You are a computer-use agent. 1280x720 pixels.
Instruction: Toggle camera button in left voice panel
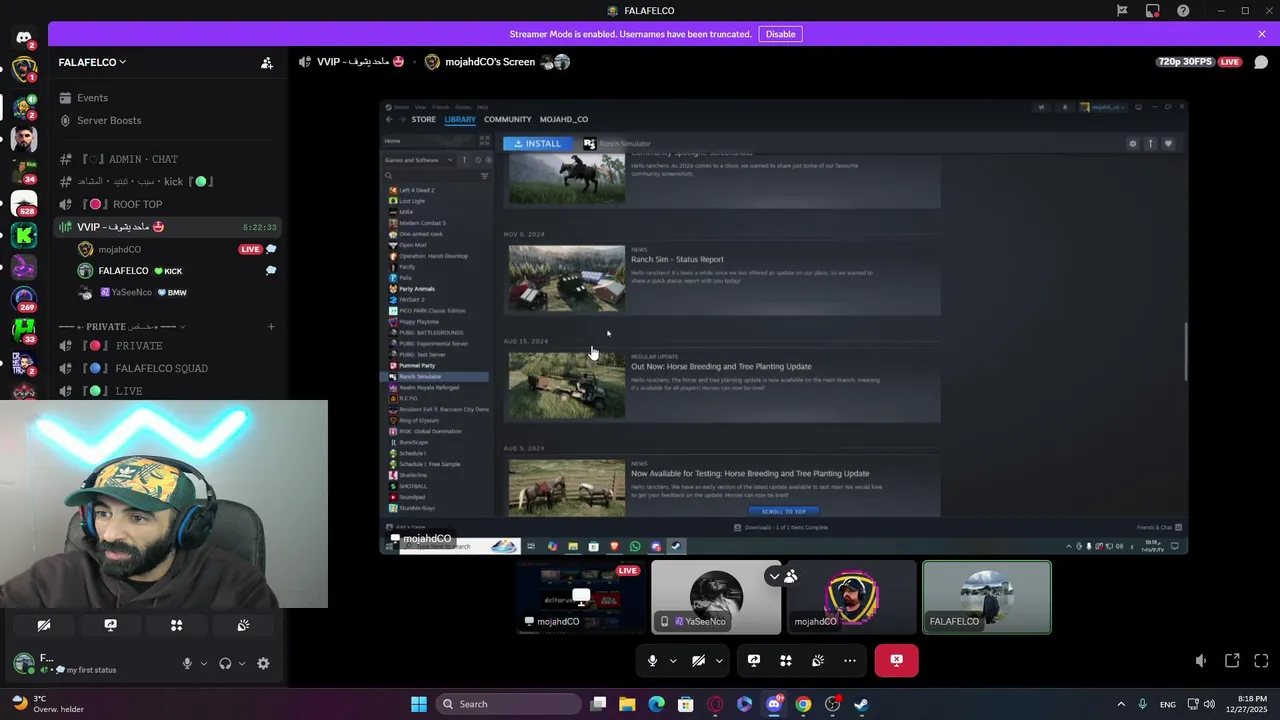pyautogui.click(x=44, y=625)
